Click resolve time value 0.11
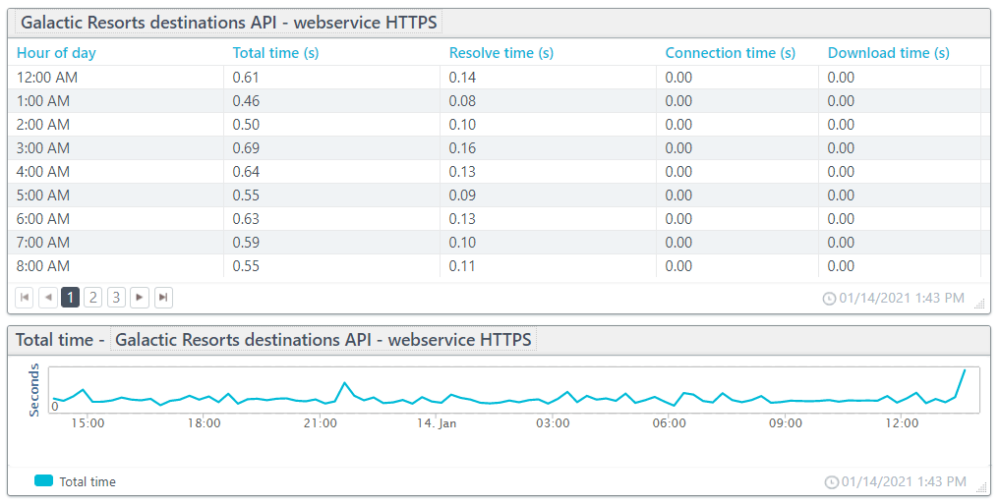This screenshot has width=1000, height=503. tap(462, 266)
